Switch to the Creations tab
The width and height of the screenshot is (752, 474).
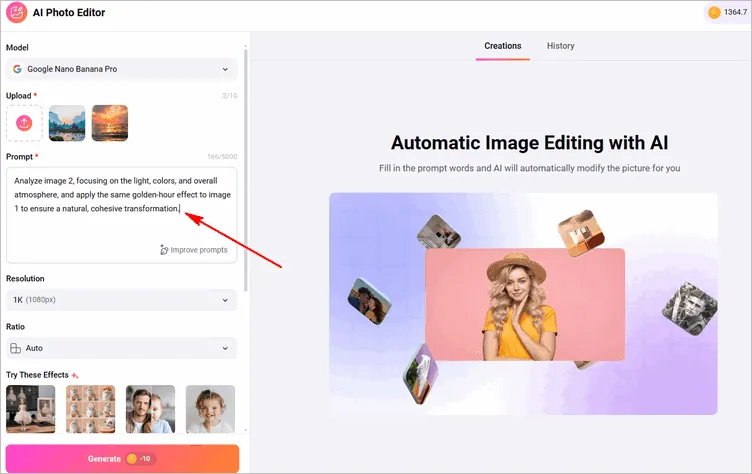[503, 46]
